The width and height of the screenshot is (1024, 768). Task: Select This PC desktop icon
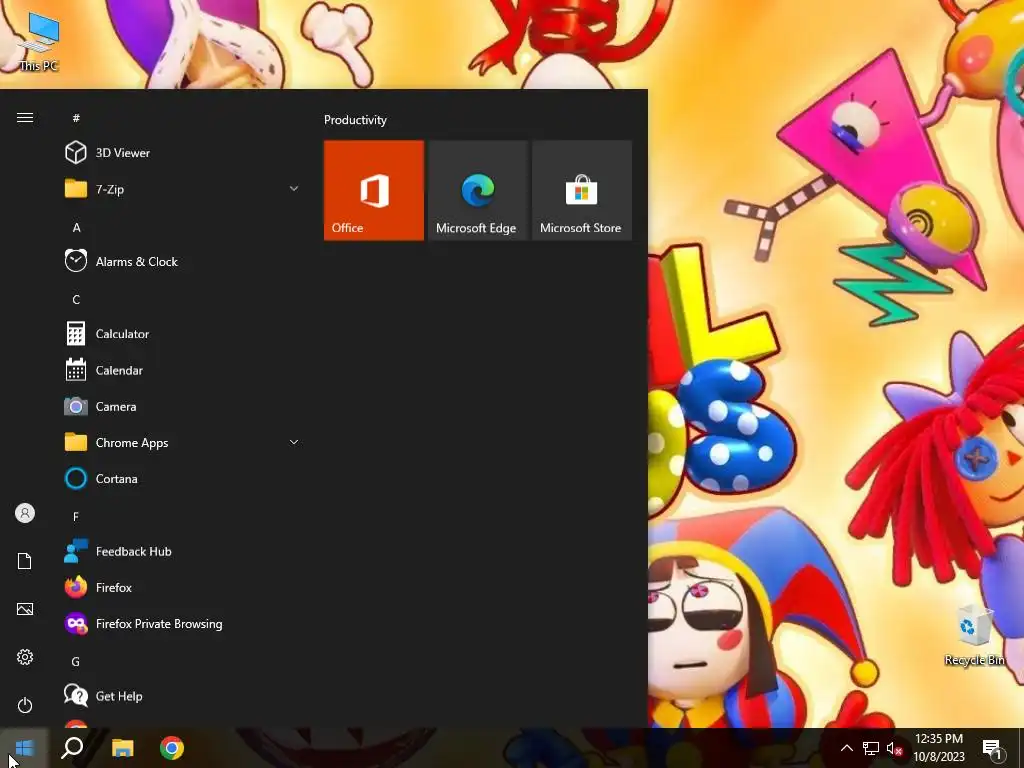(x=39, y=42)
